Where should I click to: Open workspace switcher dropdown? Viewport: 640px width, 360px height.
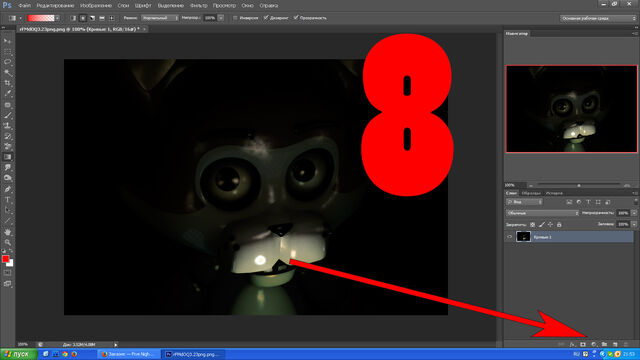point(598,18)
